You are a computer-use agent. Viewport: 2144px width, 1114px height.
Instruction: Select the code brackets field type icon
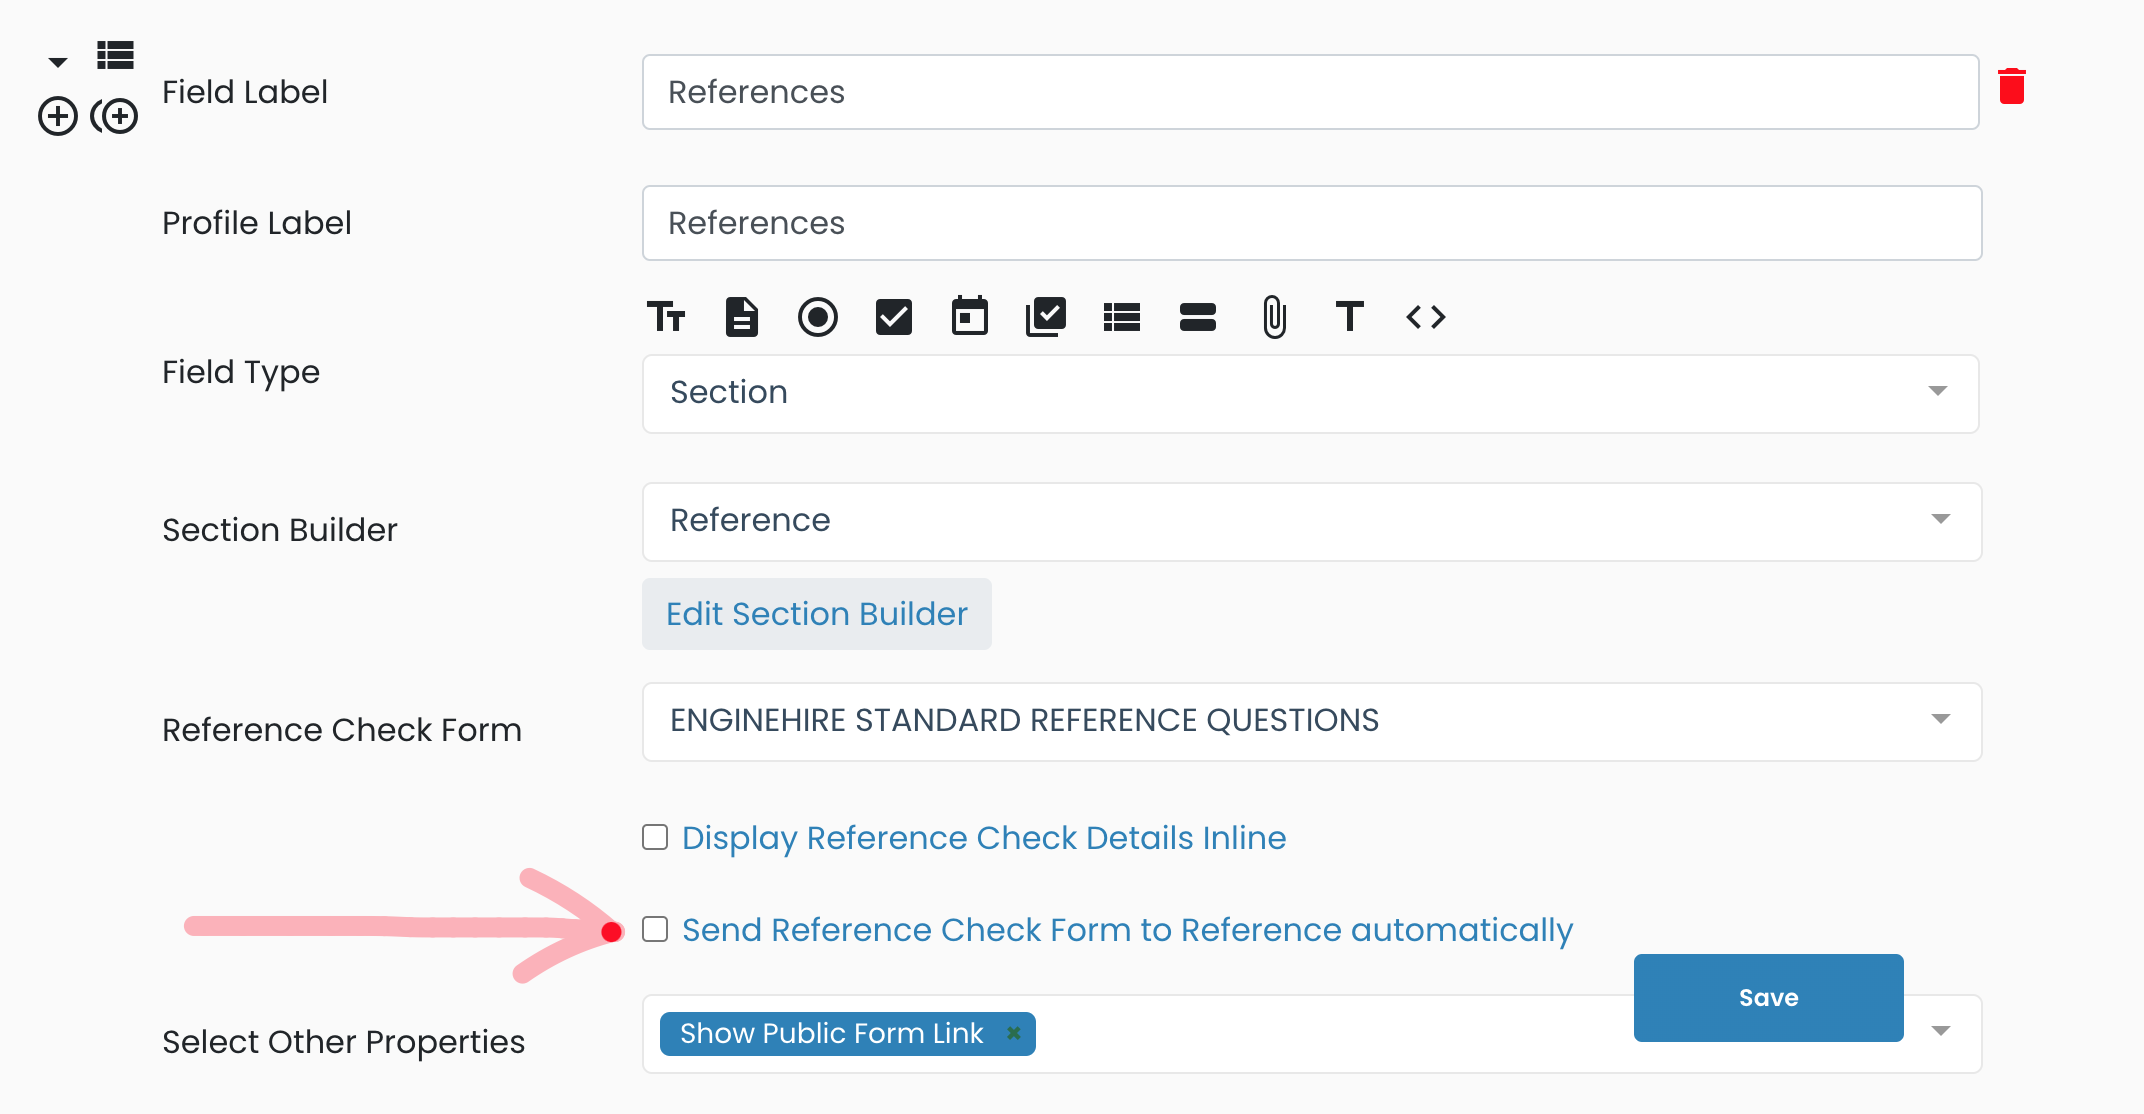pos(1426,317)
